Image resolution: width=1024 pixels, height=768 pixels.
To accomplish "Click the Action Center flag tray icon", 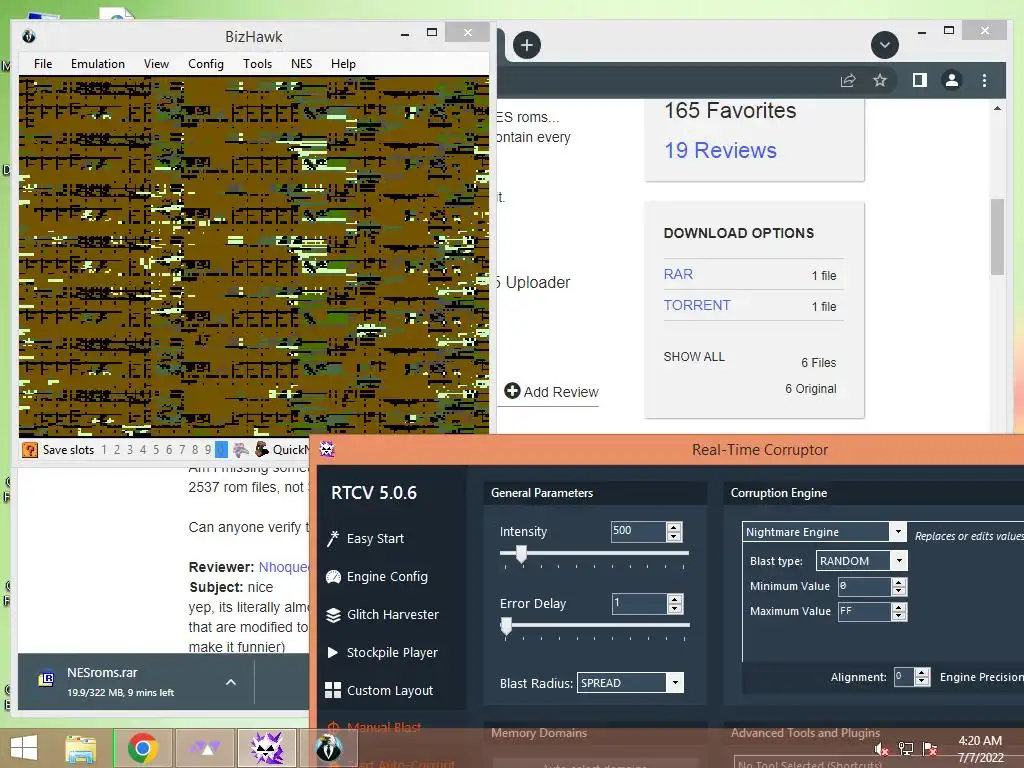I will [930, 749].
